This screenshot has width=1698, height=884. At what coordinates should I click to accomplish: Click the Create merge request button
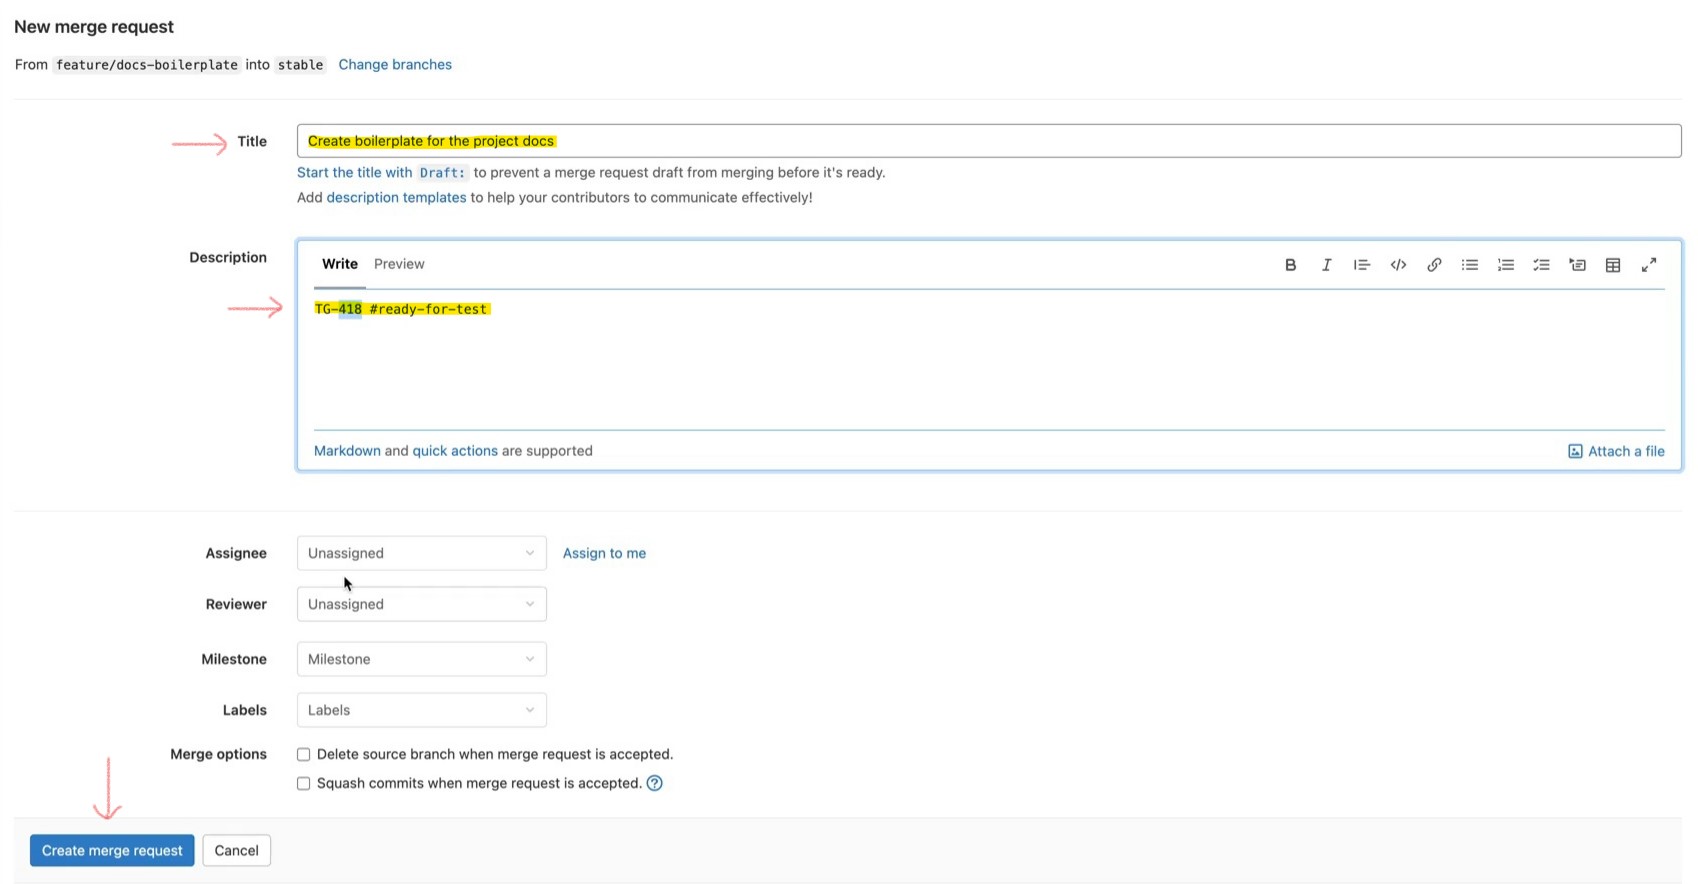pyautogui.click(x=112, y=851)
